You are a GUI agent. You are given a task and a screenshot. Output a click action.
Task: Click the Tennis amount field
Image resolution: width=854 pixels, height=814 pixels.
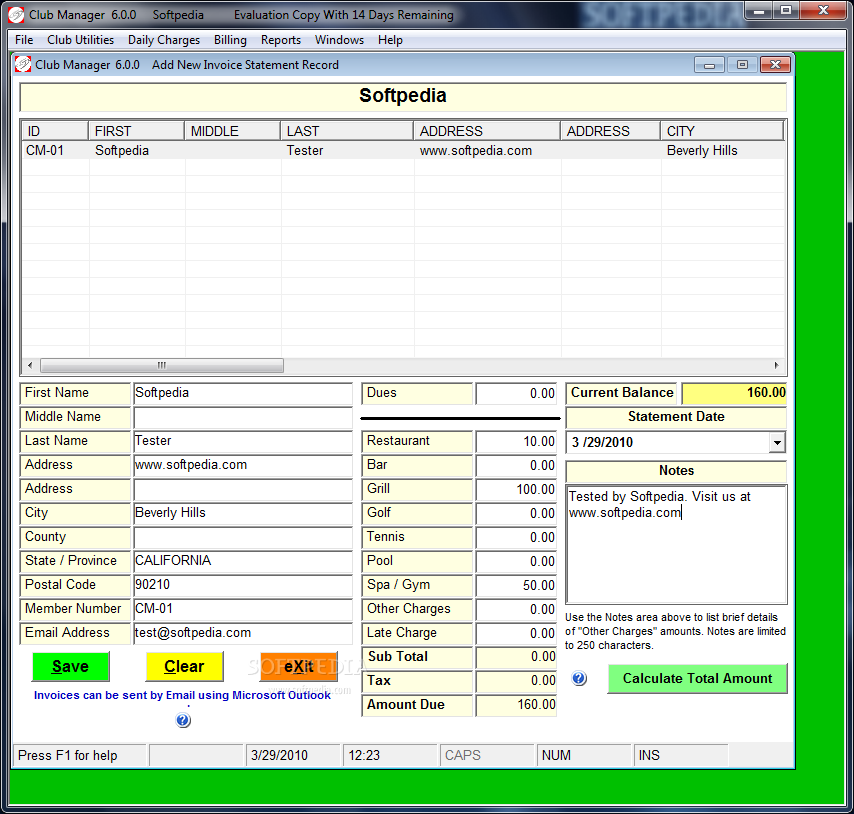click(x=516, y=537)
